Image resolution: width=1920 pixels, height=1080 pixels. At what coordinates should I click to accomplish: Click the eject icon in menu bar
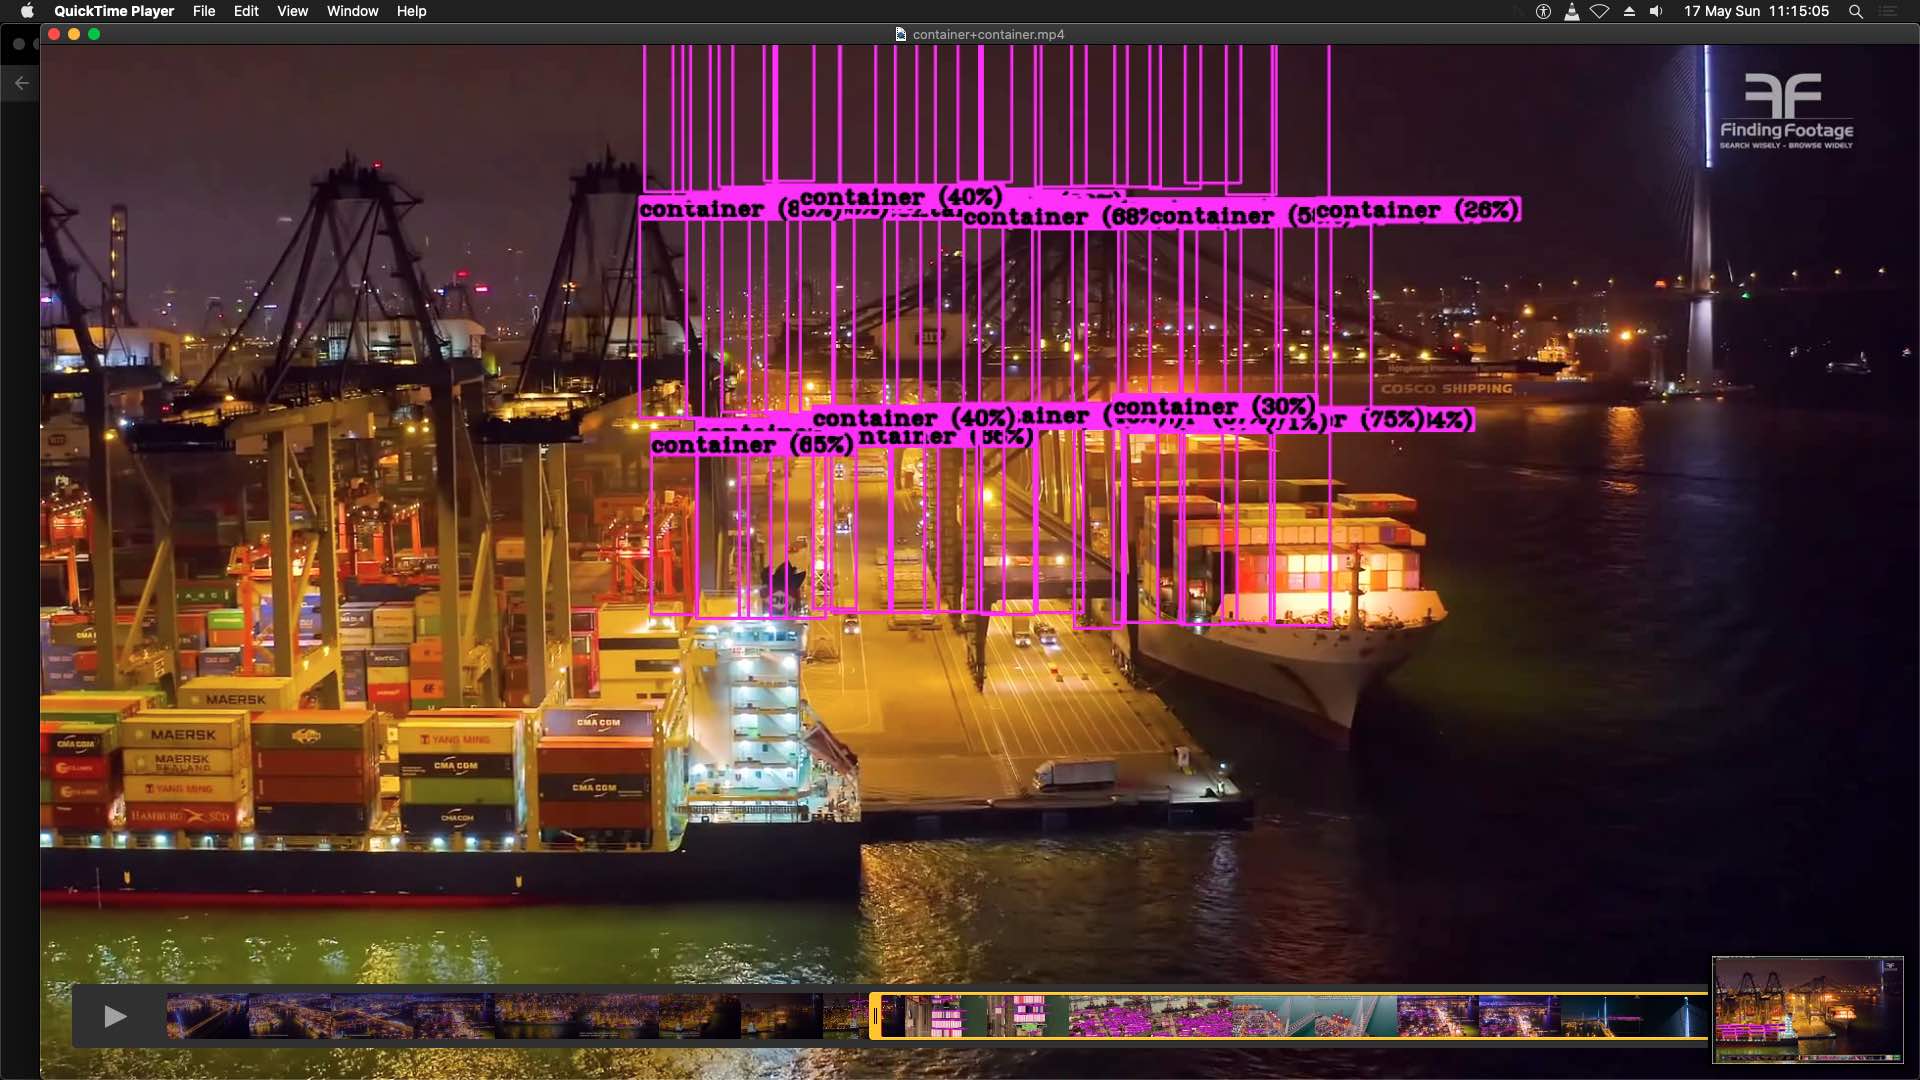click(1629, 11)
